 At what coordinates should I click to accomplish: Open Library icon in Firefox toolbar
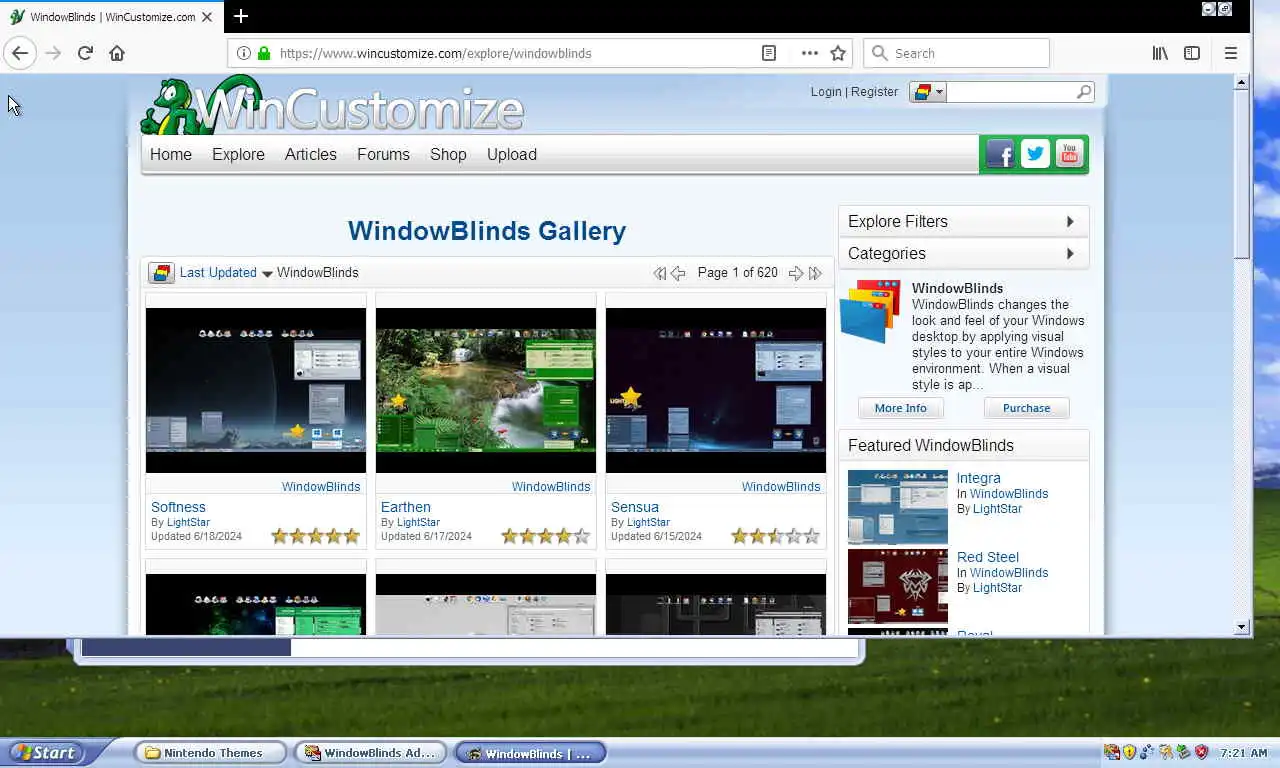[1160, 53]
